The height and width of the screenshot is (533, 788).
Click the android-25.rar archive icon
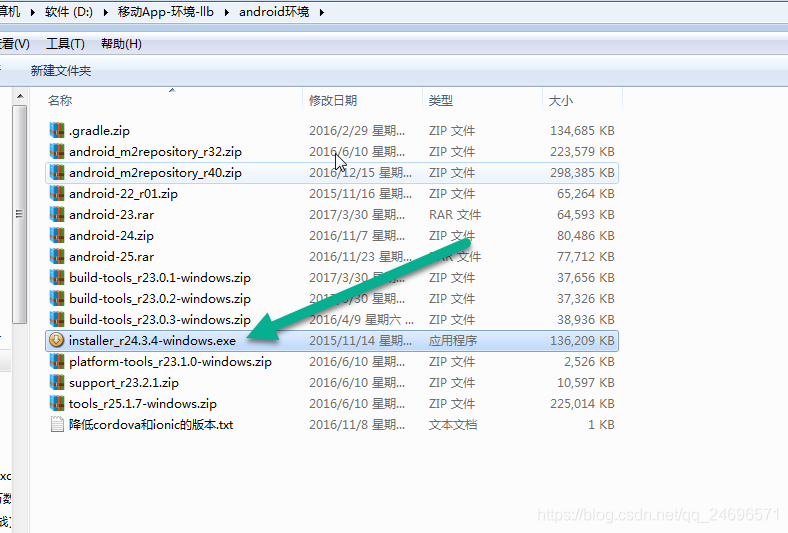(x=57, y=257)
